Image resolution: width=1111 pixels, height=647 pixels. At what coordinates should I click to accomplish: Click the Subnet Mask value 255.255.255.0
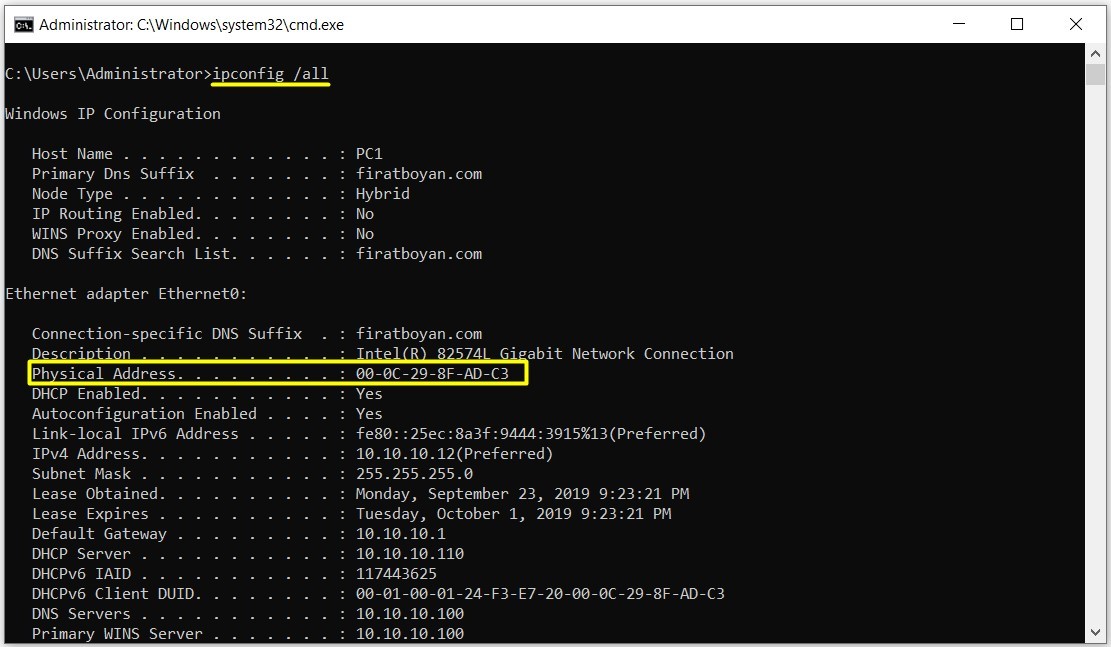pyautogui.click(x=414, y=474)
